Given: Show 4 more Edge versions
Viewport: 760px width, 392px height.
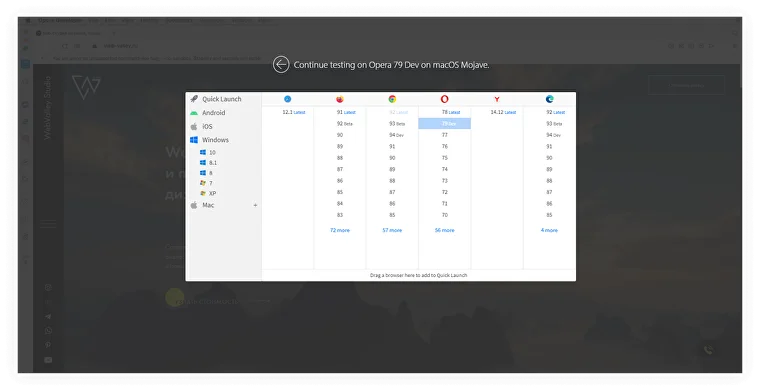Looking at the screenshot, I should click(549, 230).
